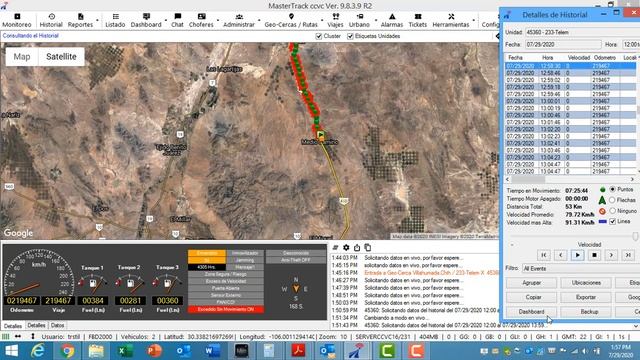The image size is (640, 360).
Task: Click the Ubicaciones button
Action: [x=586, y=283]
